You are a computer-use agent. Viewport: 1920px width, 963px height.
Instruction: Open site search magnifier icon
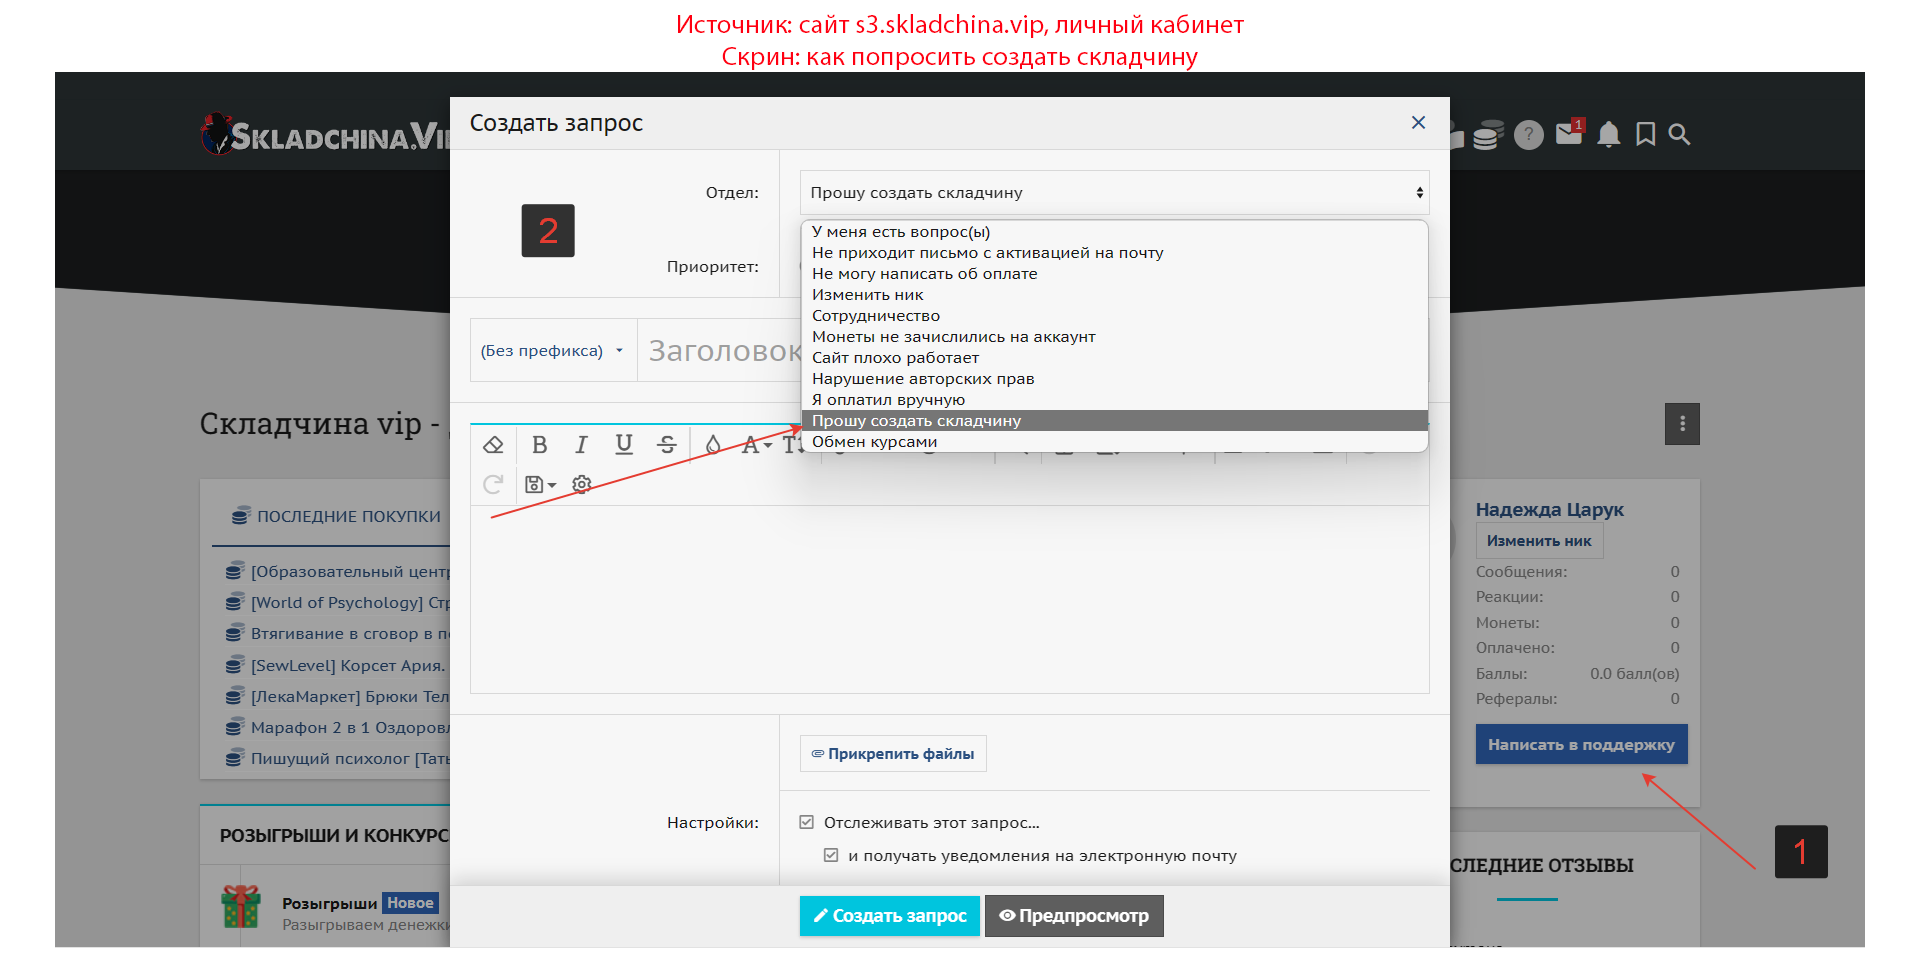[1679, 134]
